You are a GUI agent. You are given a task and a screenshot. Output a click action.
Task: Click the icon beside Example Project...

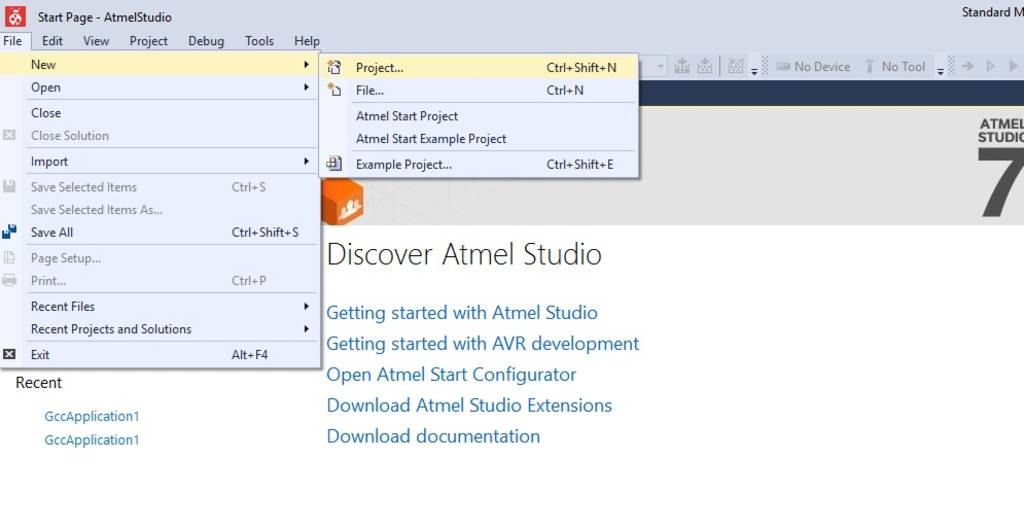pos(334,164)
